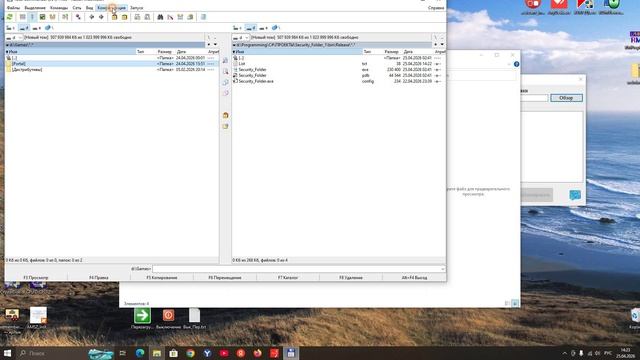Open the Конфигурация menu
Screen dimensions: 640x360
coord(112,8)
